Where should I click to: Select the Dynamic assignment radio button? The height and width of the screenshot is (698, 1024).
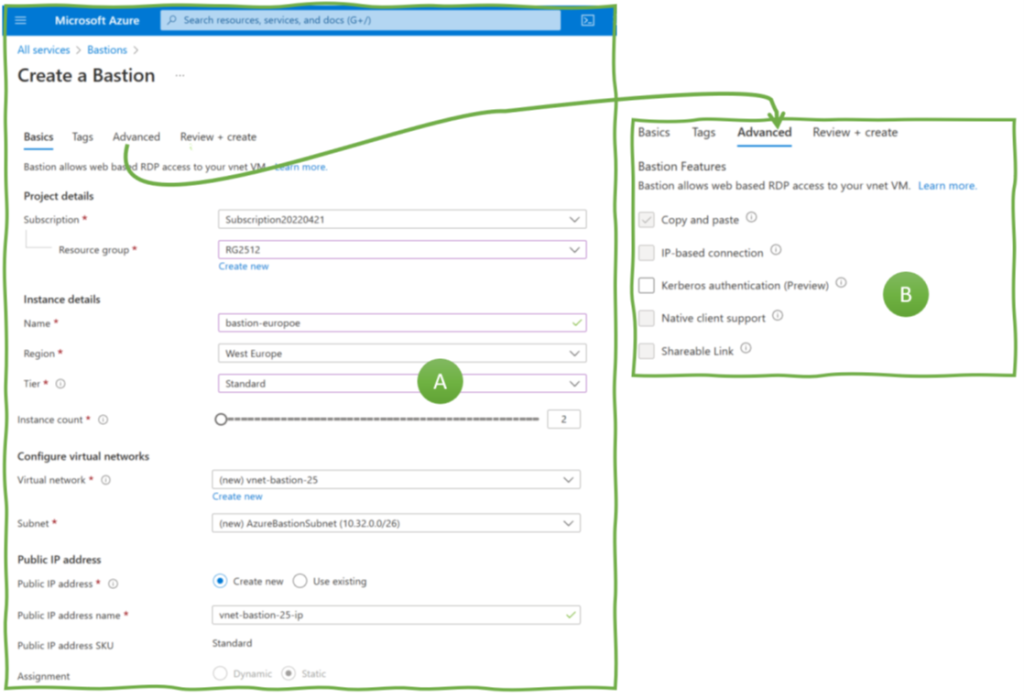pyautogui.click(x=220, y=673)
